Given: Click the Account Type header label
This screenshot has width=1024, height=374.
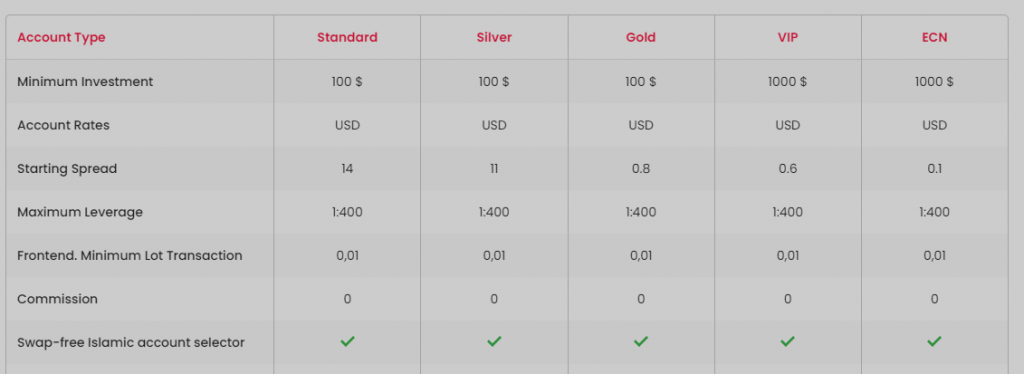Looking at the screenshot, I should click(61, 38).
